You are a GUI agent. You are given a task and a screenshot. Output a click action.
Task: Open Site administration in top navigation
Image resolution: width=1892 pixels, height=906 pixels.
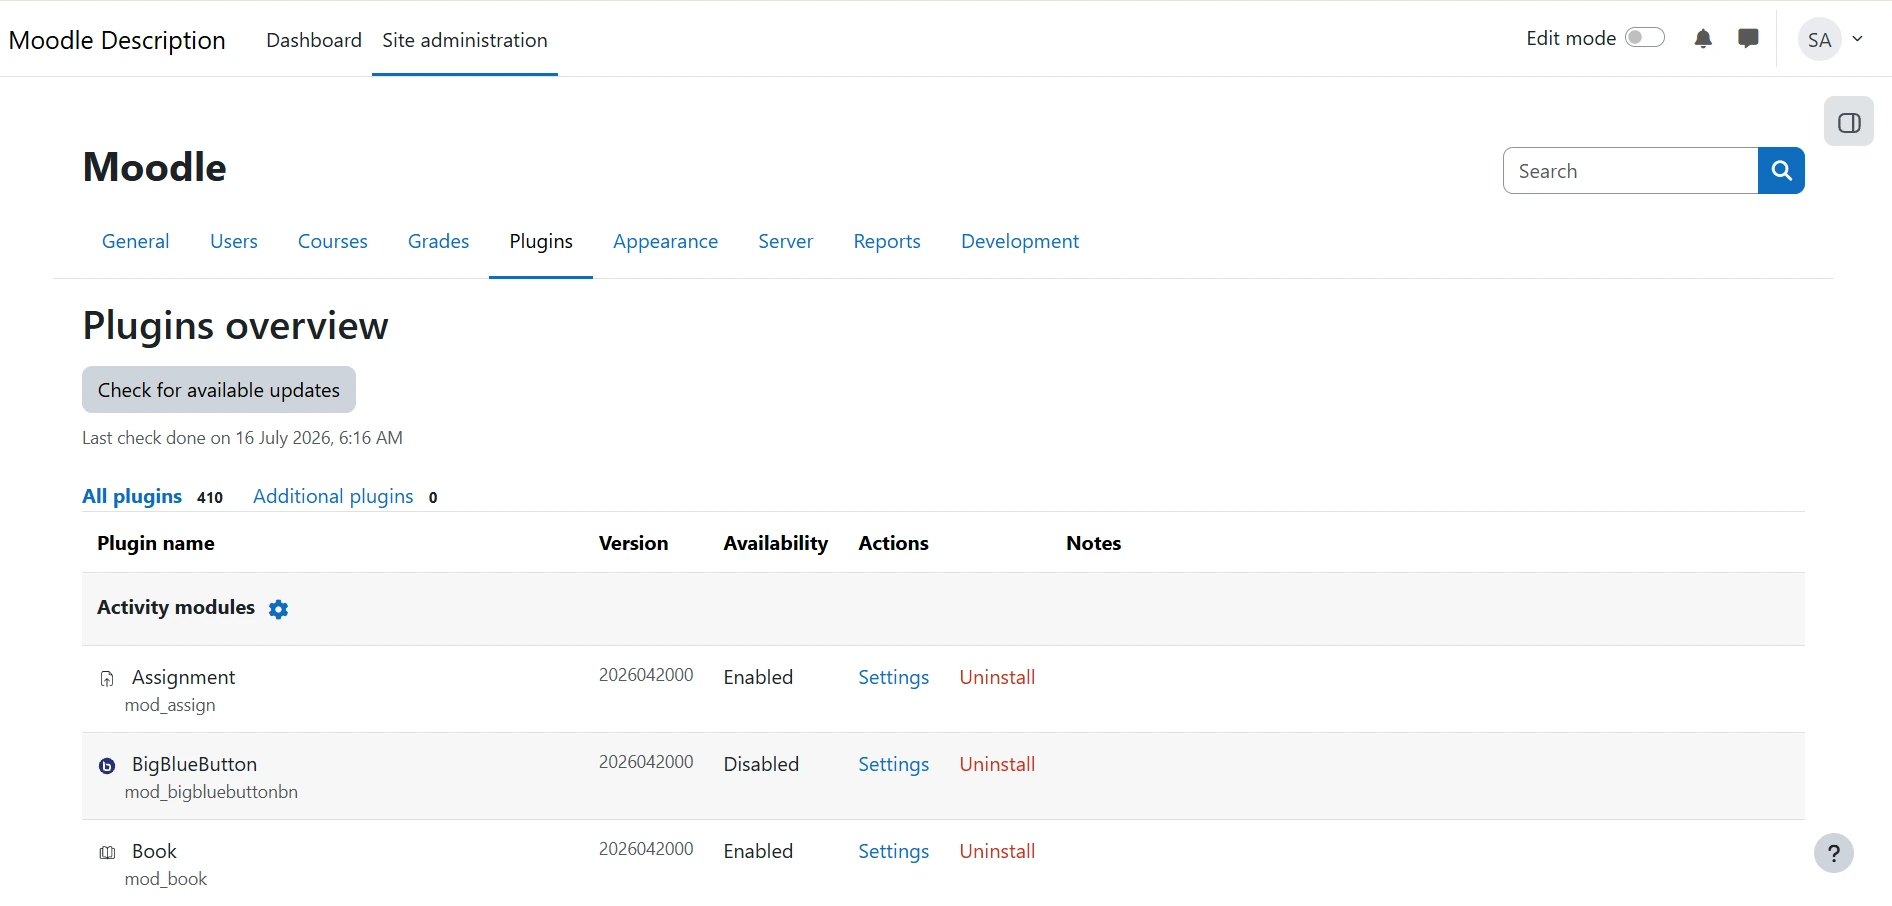(x=465, y=40)
